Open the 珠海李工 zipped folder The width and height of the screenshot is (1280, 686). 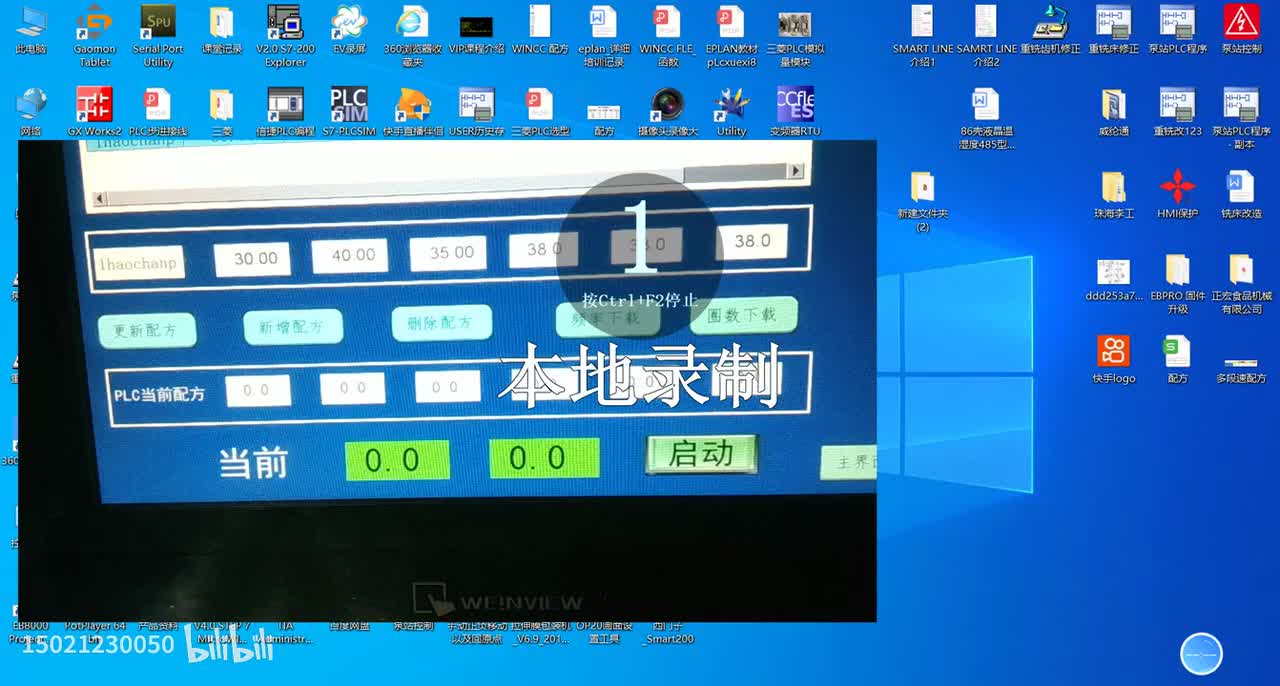click(x=1113, y=194)
